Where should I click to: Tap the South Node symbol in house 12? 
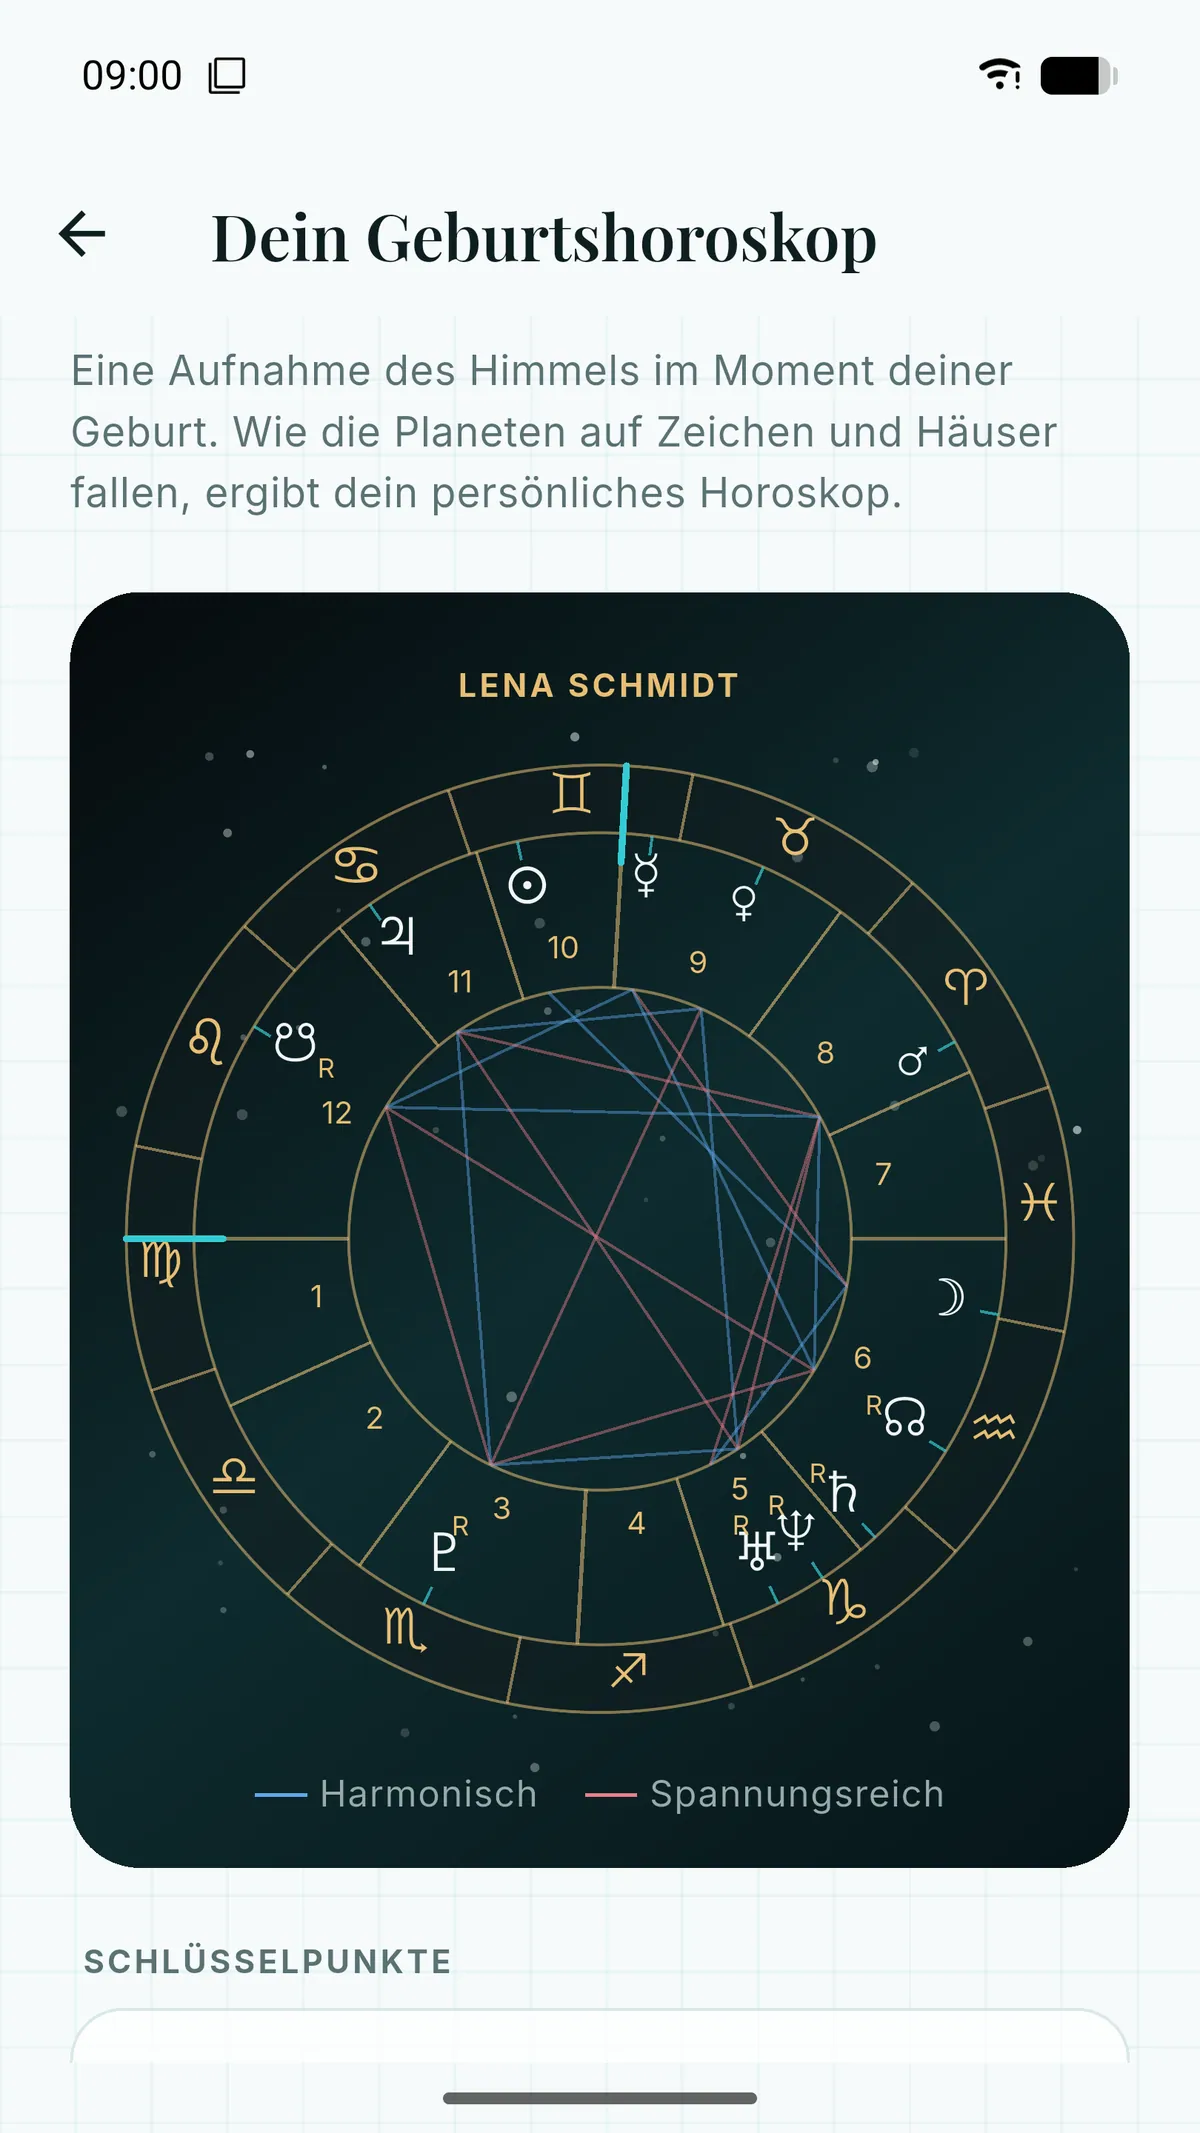click(295, 1041)
